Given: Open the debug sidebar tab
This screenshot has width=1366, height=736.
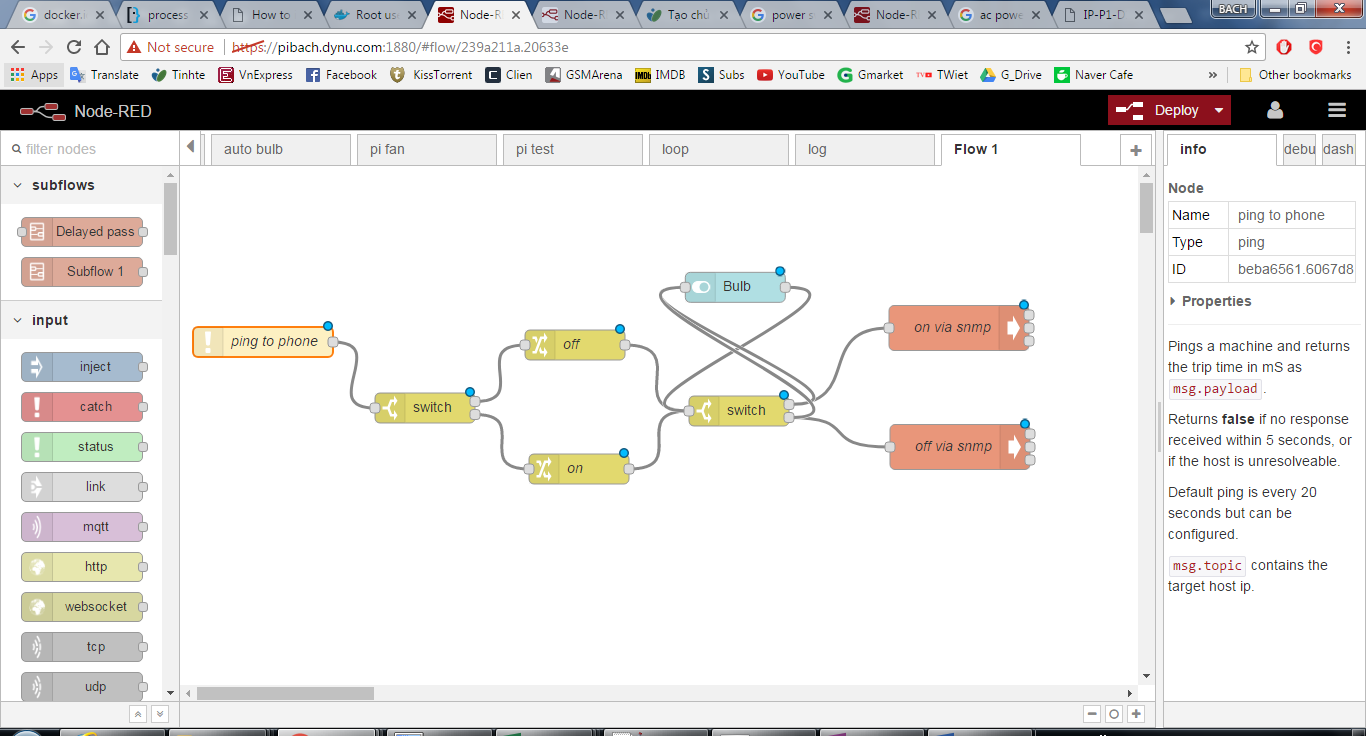Looking at the screenshot, I should click(x=1299, y=150).
